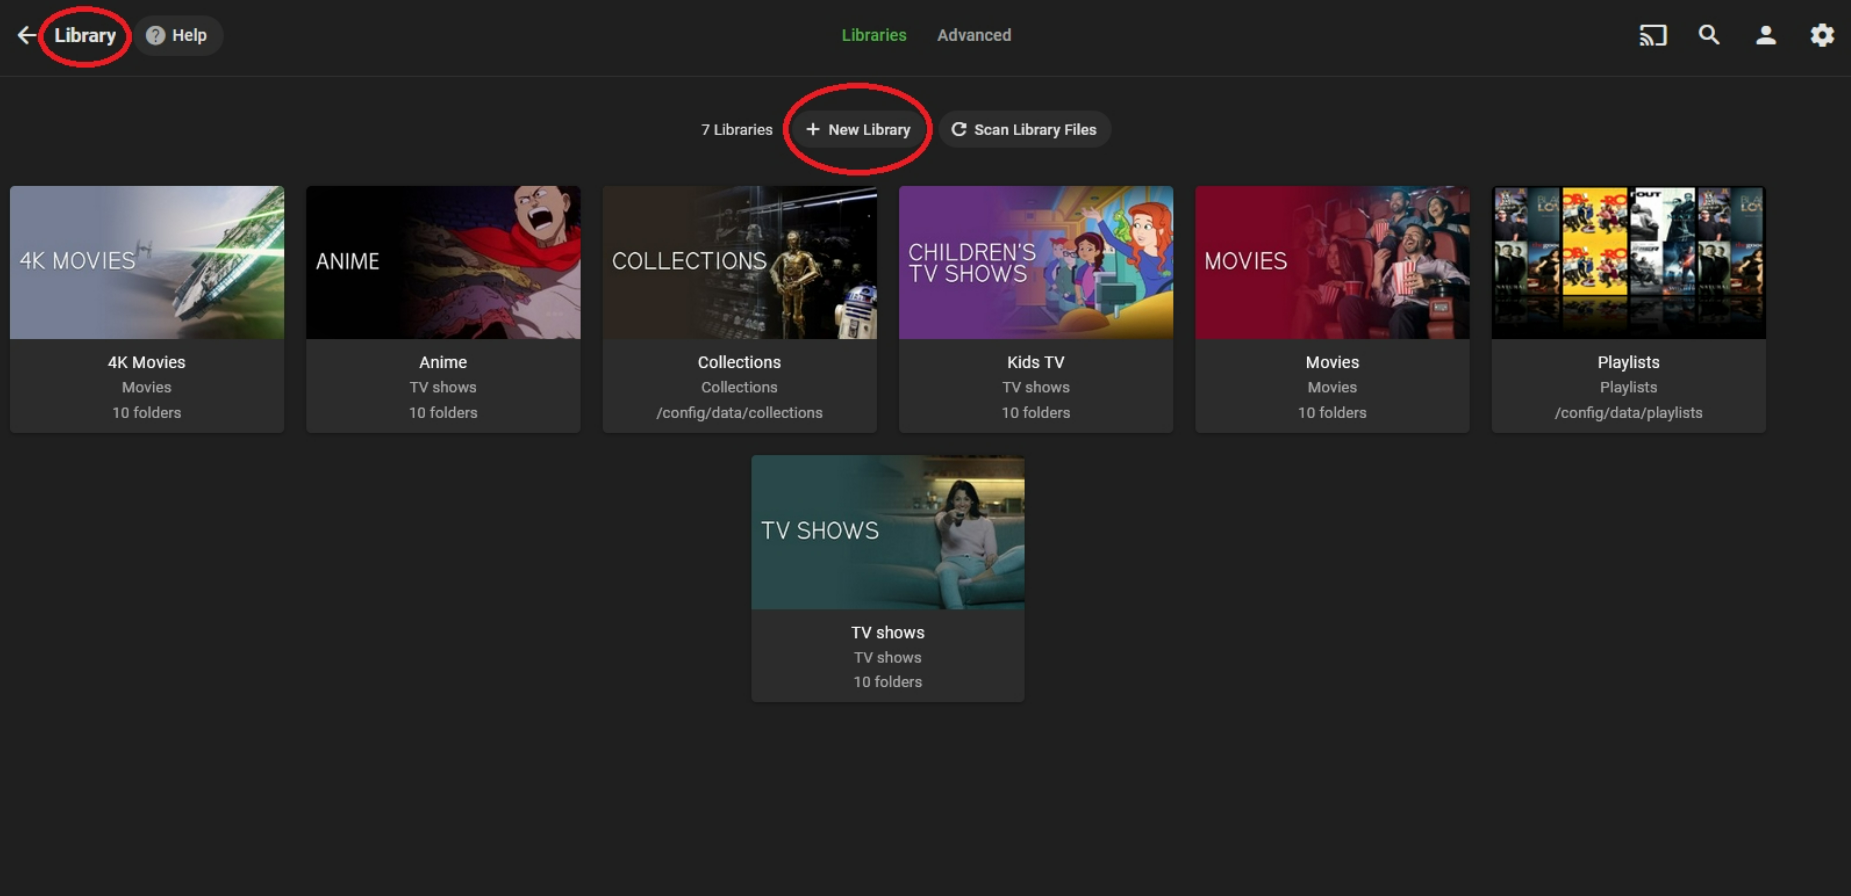The image size is (1851, 896).
Task: Switch to the Libraries tab
Action: point(873,35)
